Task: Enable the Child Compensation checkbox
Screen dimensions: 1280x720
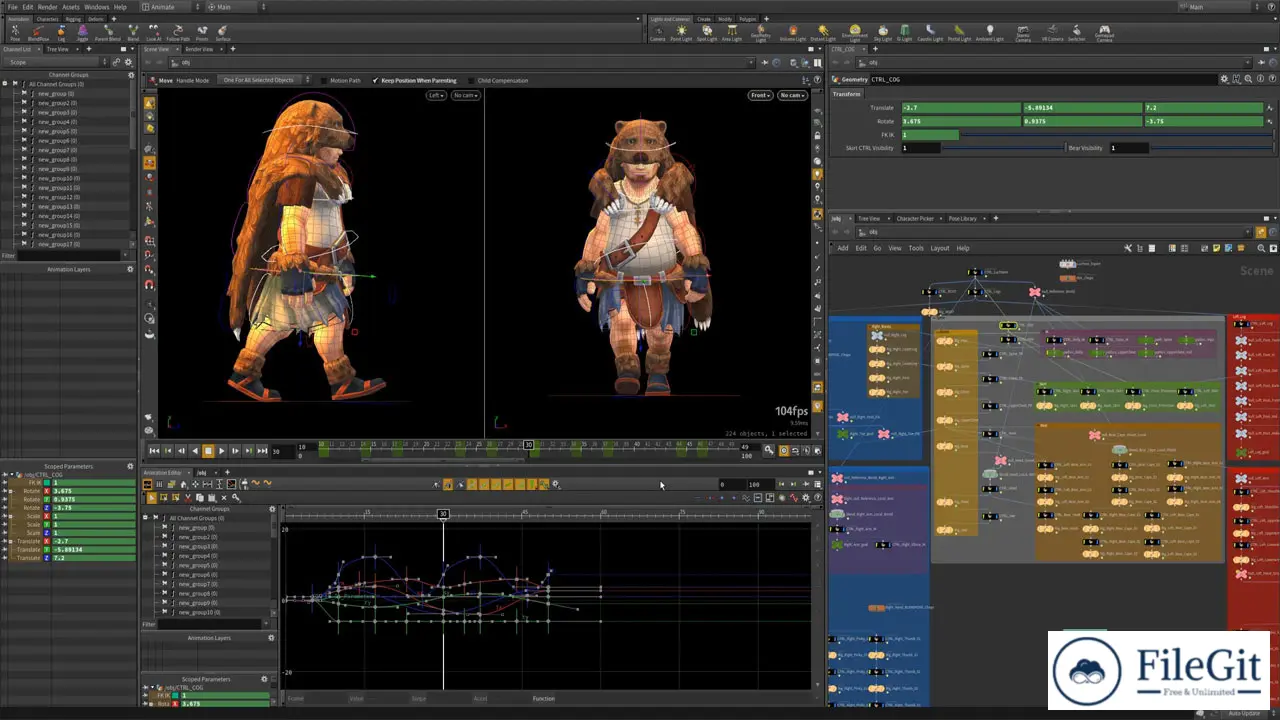Action: (471, 80)
